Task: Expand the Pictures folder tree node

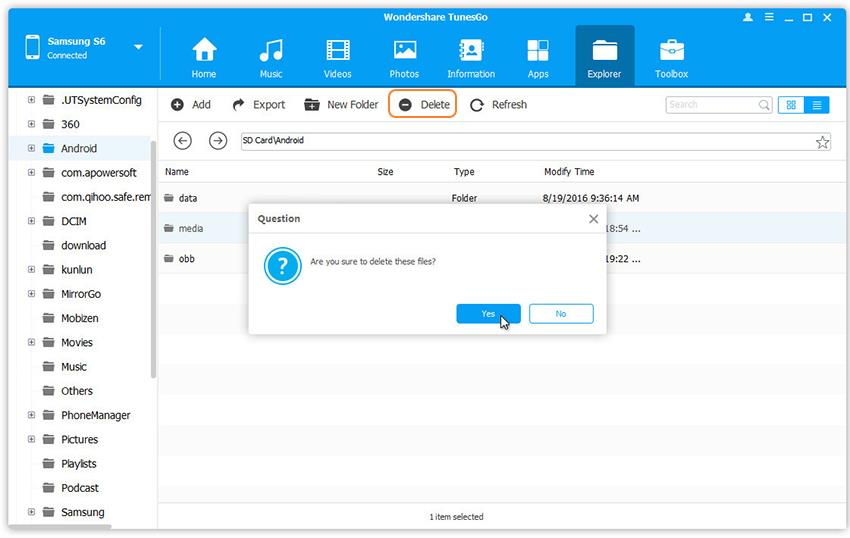Action: (32, 439)
